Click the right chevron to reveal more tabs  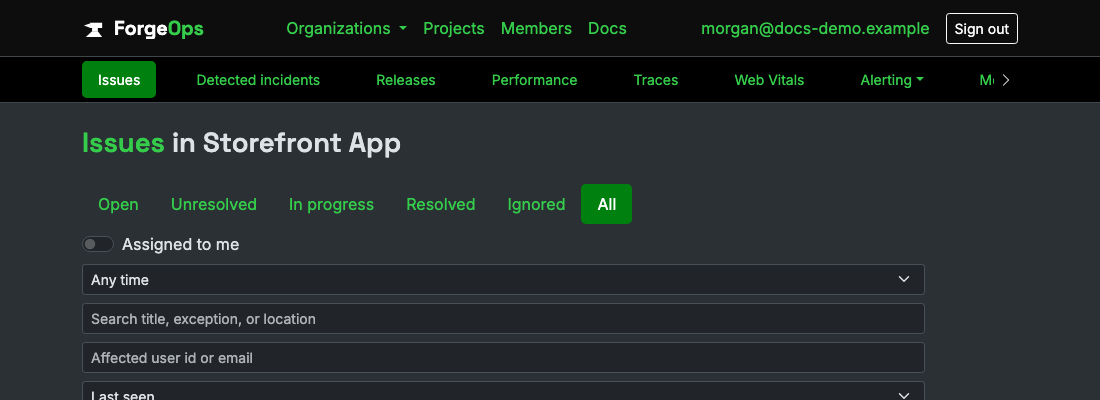[1006, 80]
